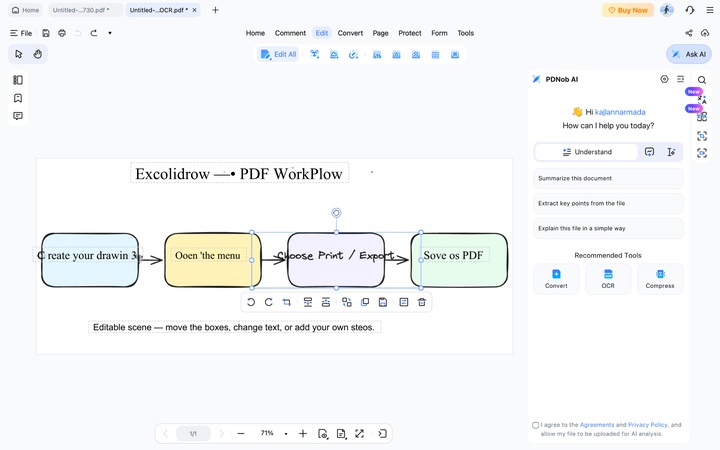Open a new tab with plus button

pos(215,10)
